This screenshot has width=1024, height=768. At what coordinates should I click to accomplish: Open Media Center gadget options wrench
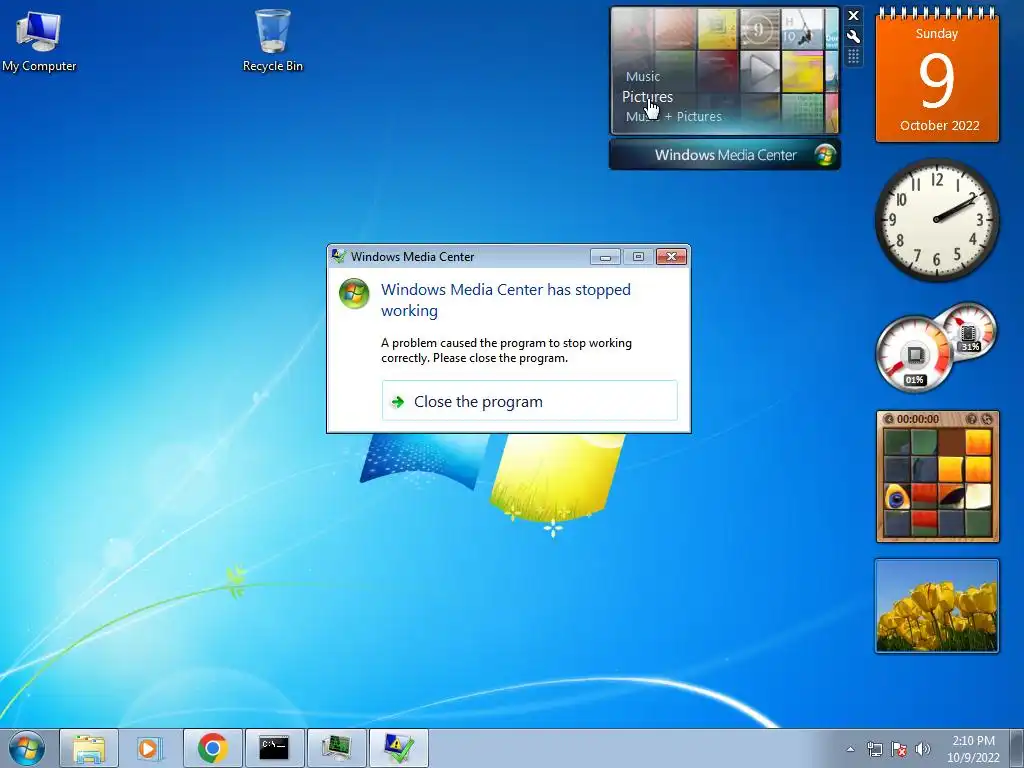[854, 37]
